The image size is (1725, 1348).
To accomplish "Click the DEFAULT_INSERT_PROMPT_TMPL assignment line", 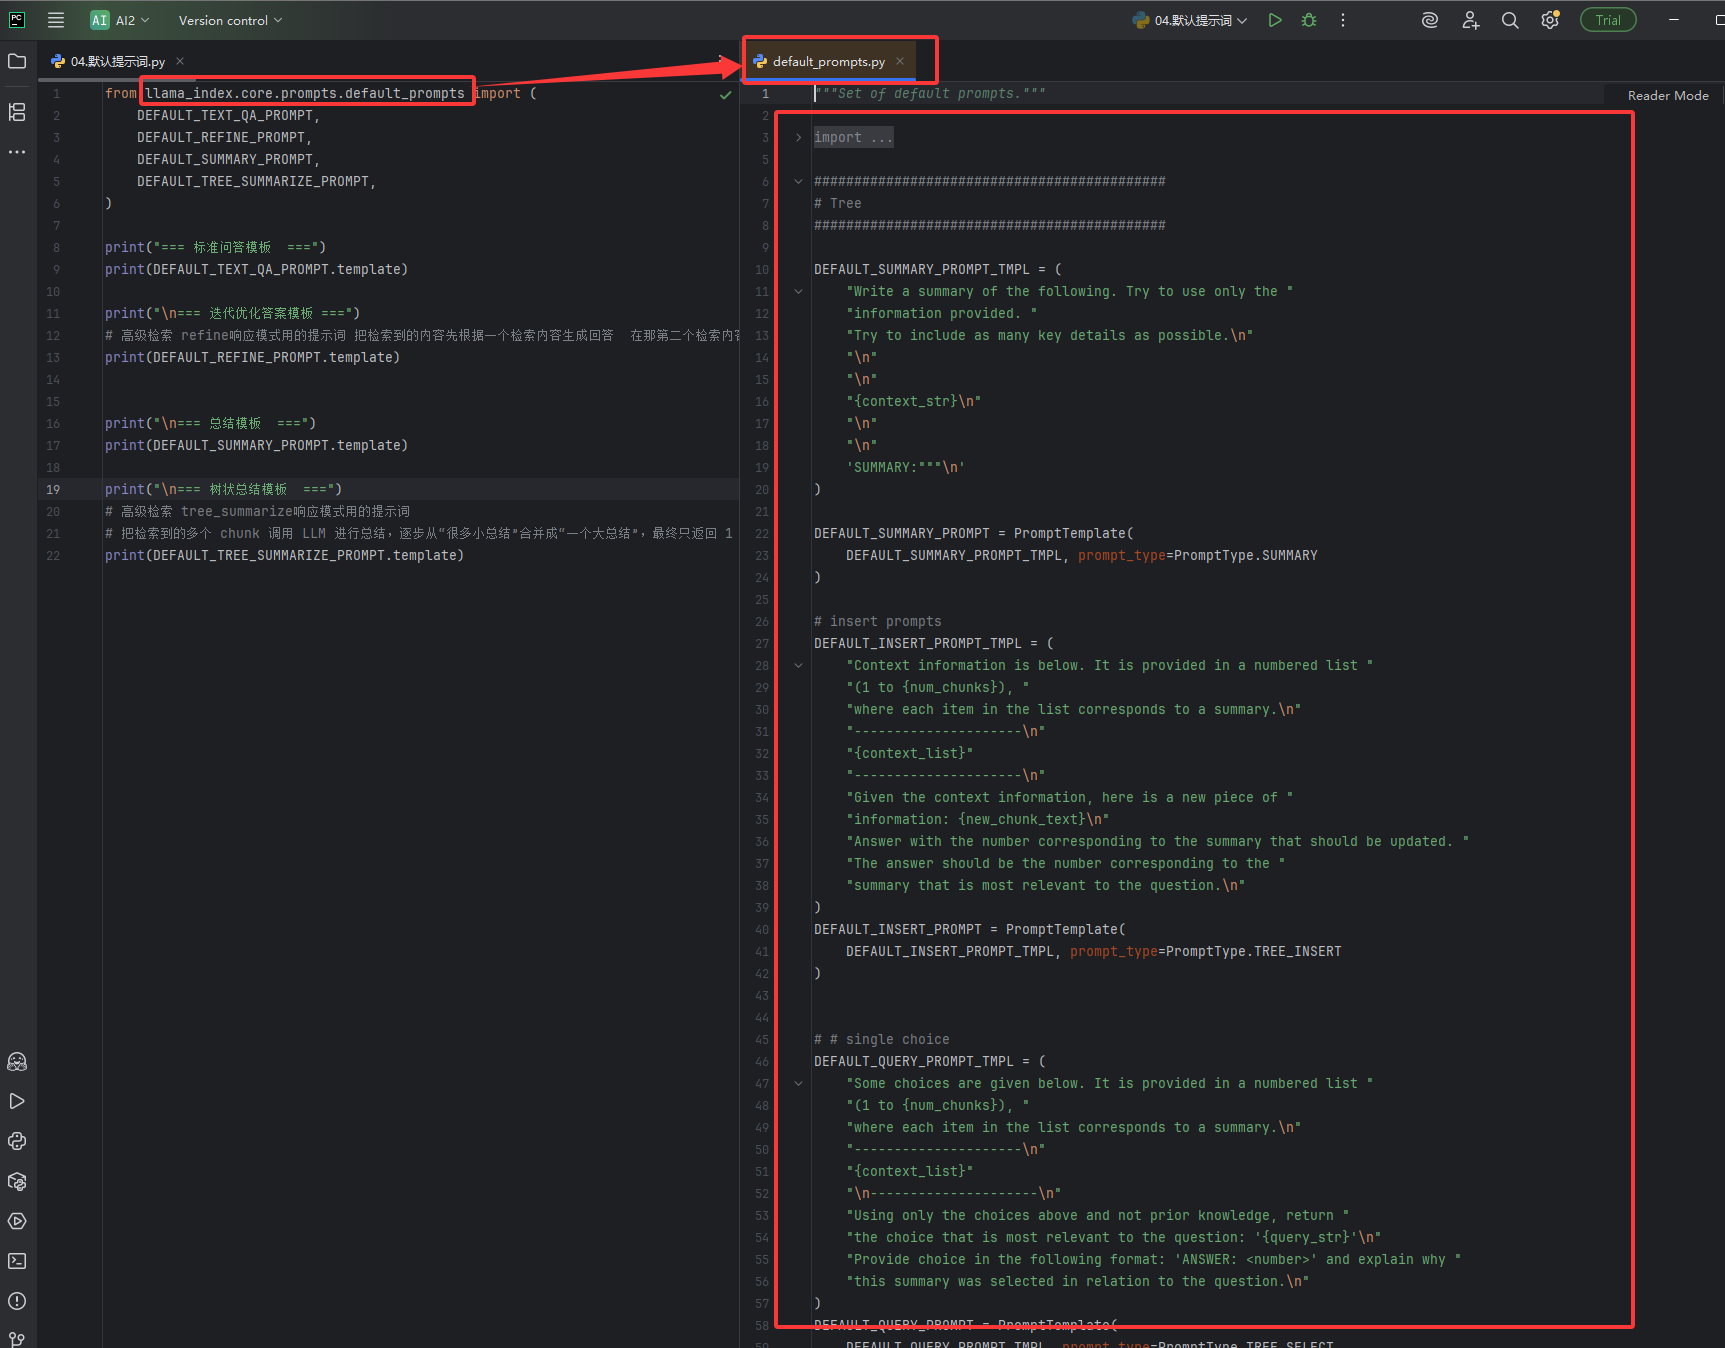I will pos(933,643).
